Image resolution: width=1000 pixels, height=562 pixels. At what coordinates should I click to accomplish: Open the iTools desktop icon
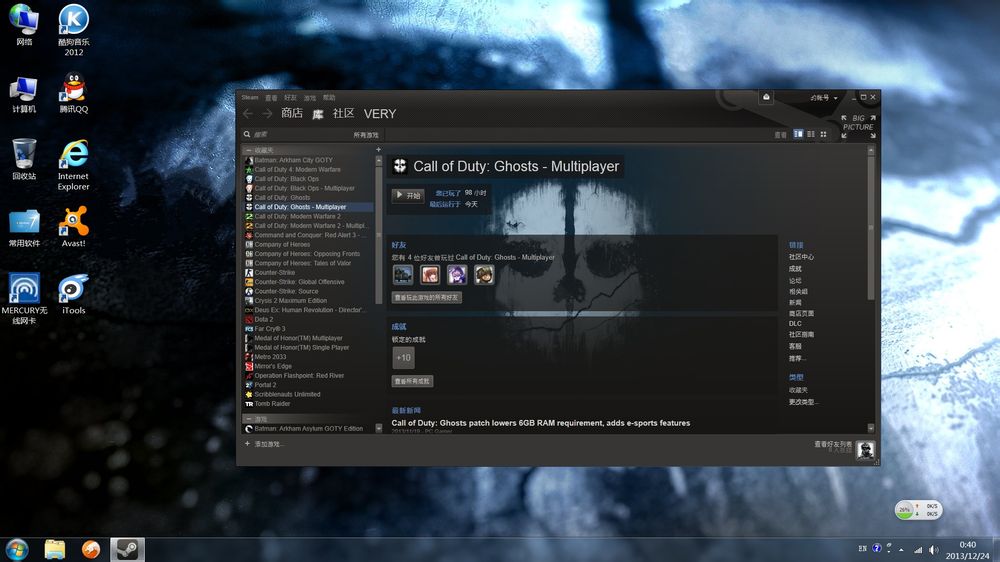pyautogui.click(x=73, y=294)
